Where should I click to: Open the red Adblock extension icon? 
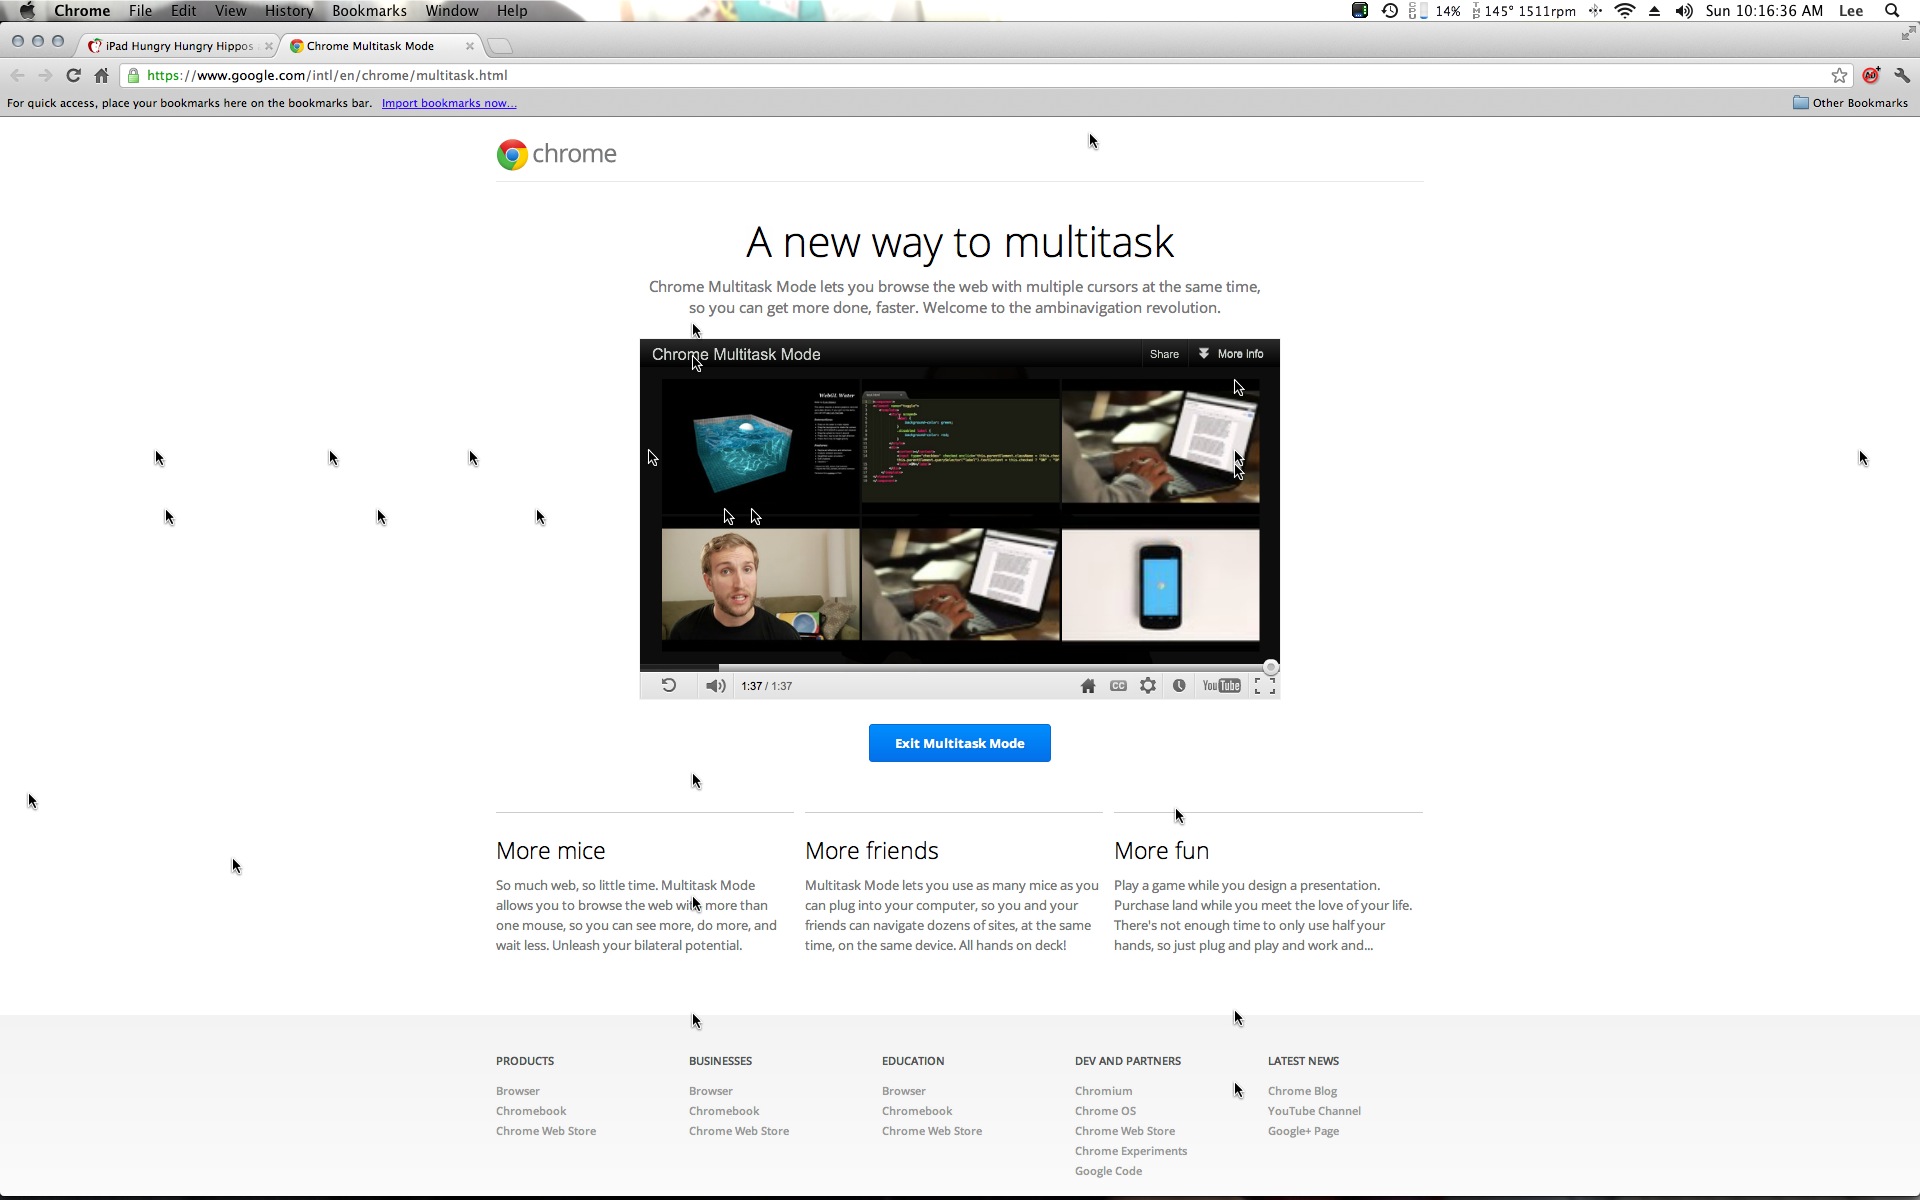[x=1871, y=75]
